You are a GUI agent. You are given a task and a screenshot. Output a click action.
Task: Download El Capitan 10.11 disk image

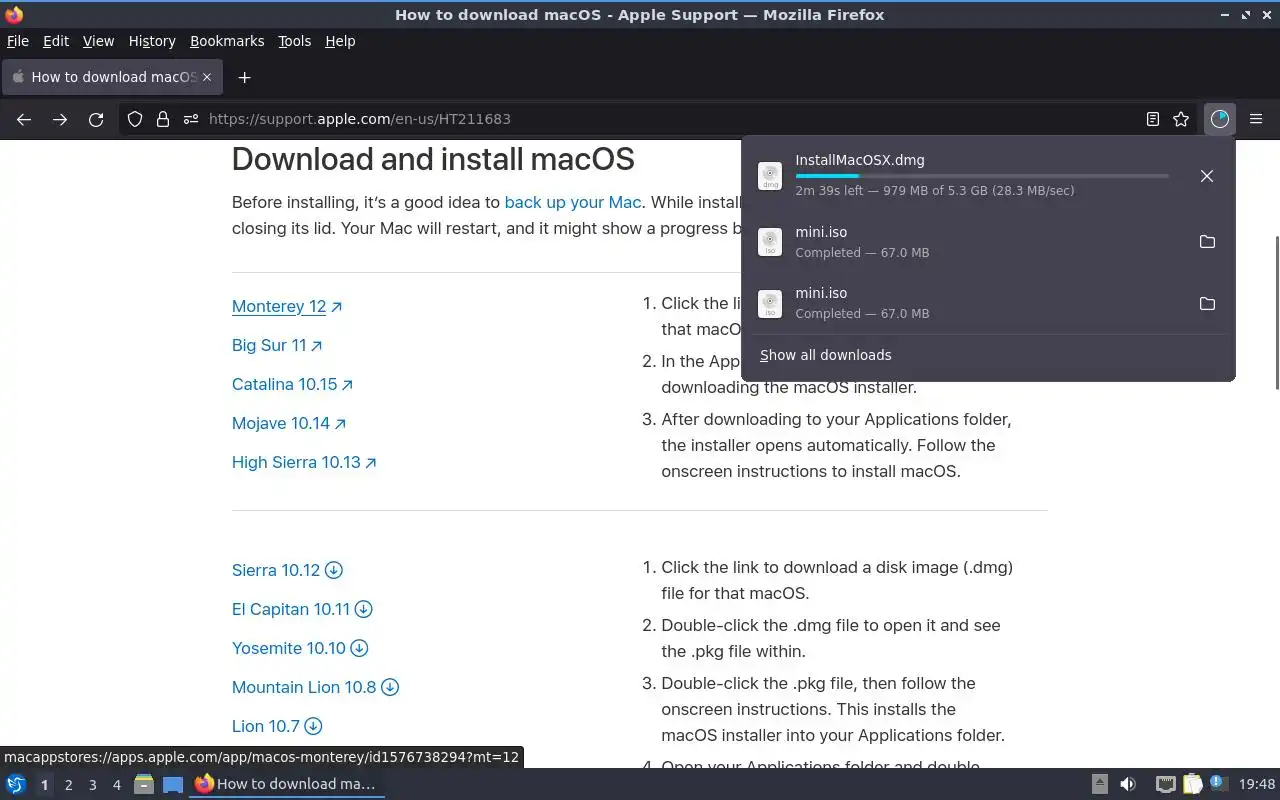302,610
